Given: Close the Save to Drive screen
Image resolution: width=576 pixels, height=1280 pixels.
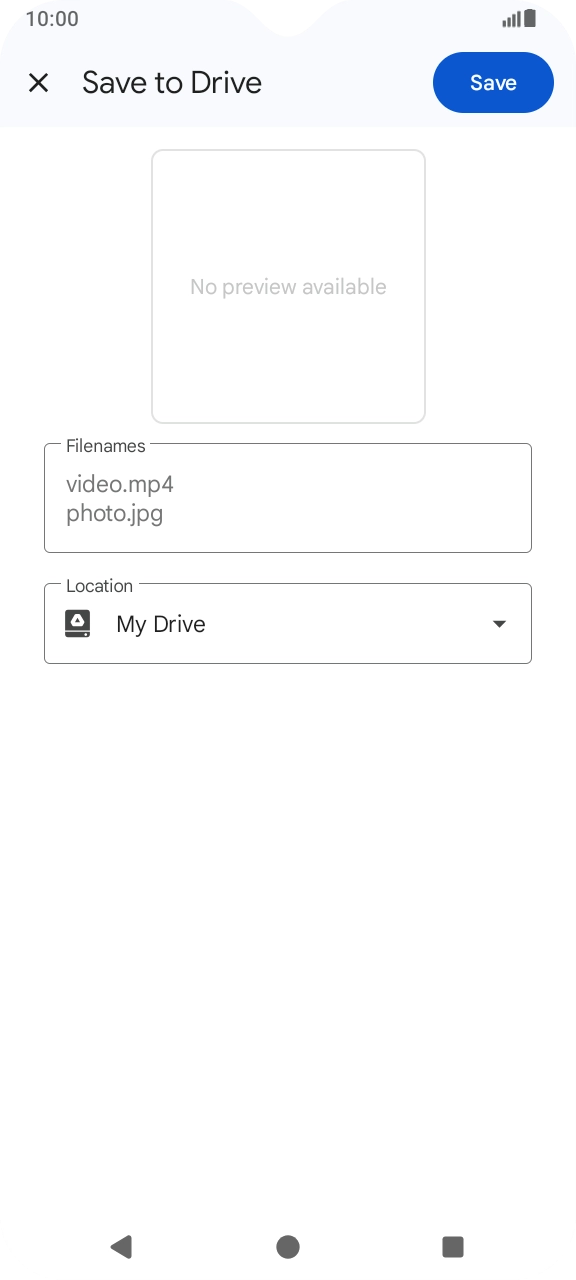Looking at the screenshot, I should (x=39, y=83).
